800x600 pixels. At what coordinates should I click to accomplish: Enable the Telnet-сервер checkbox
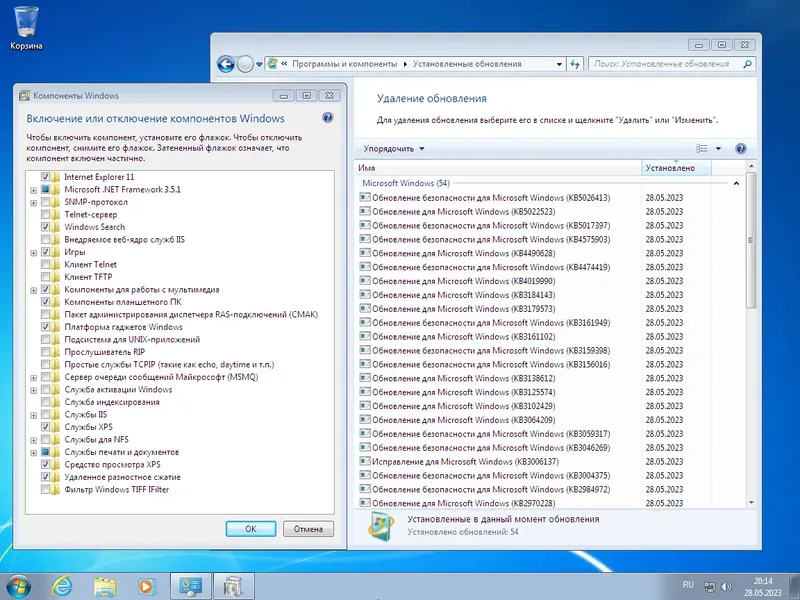tap(45, 215)
